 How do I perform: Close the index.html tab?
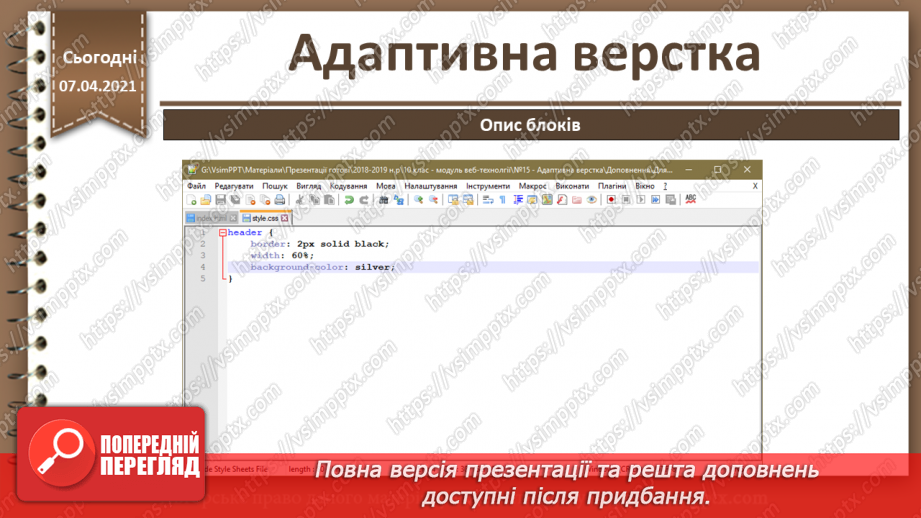pos(233,218)
